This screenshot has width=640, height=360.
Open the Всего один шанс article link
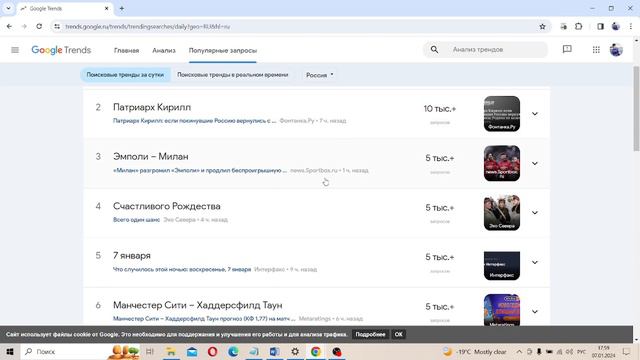[x=136, y=220]
